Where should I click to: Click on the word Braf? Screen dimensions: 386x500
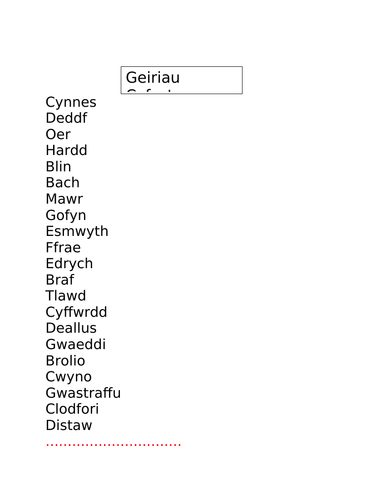[60, 280]
